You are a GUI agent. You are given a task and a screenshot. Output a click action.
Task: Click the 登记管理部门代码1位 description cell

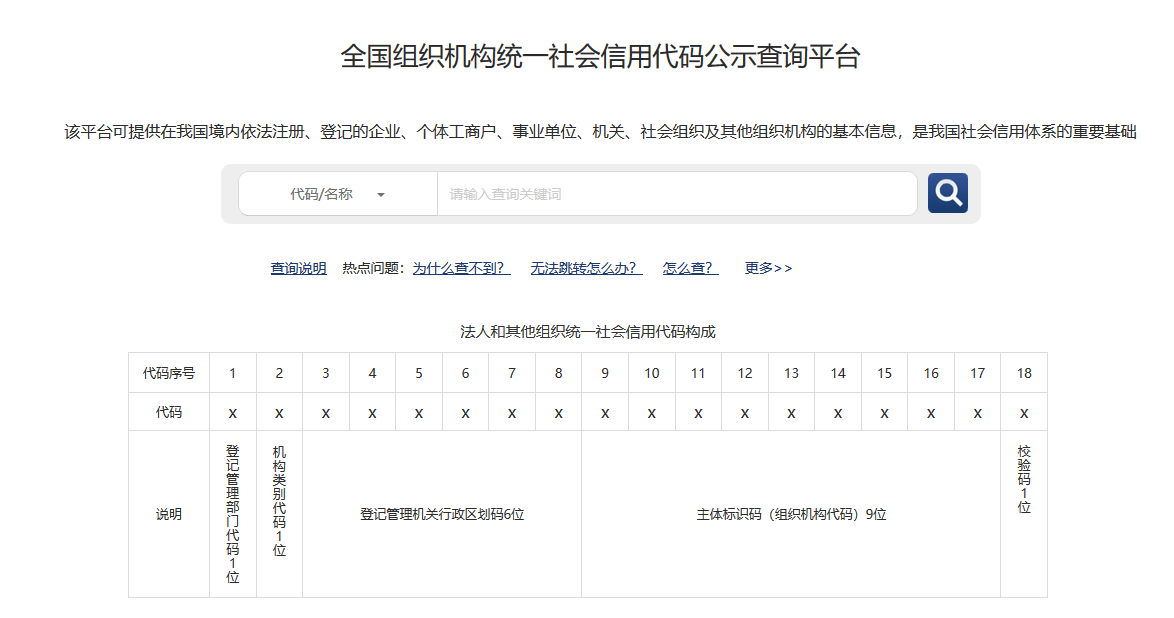(x=233, y=514)
